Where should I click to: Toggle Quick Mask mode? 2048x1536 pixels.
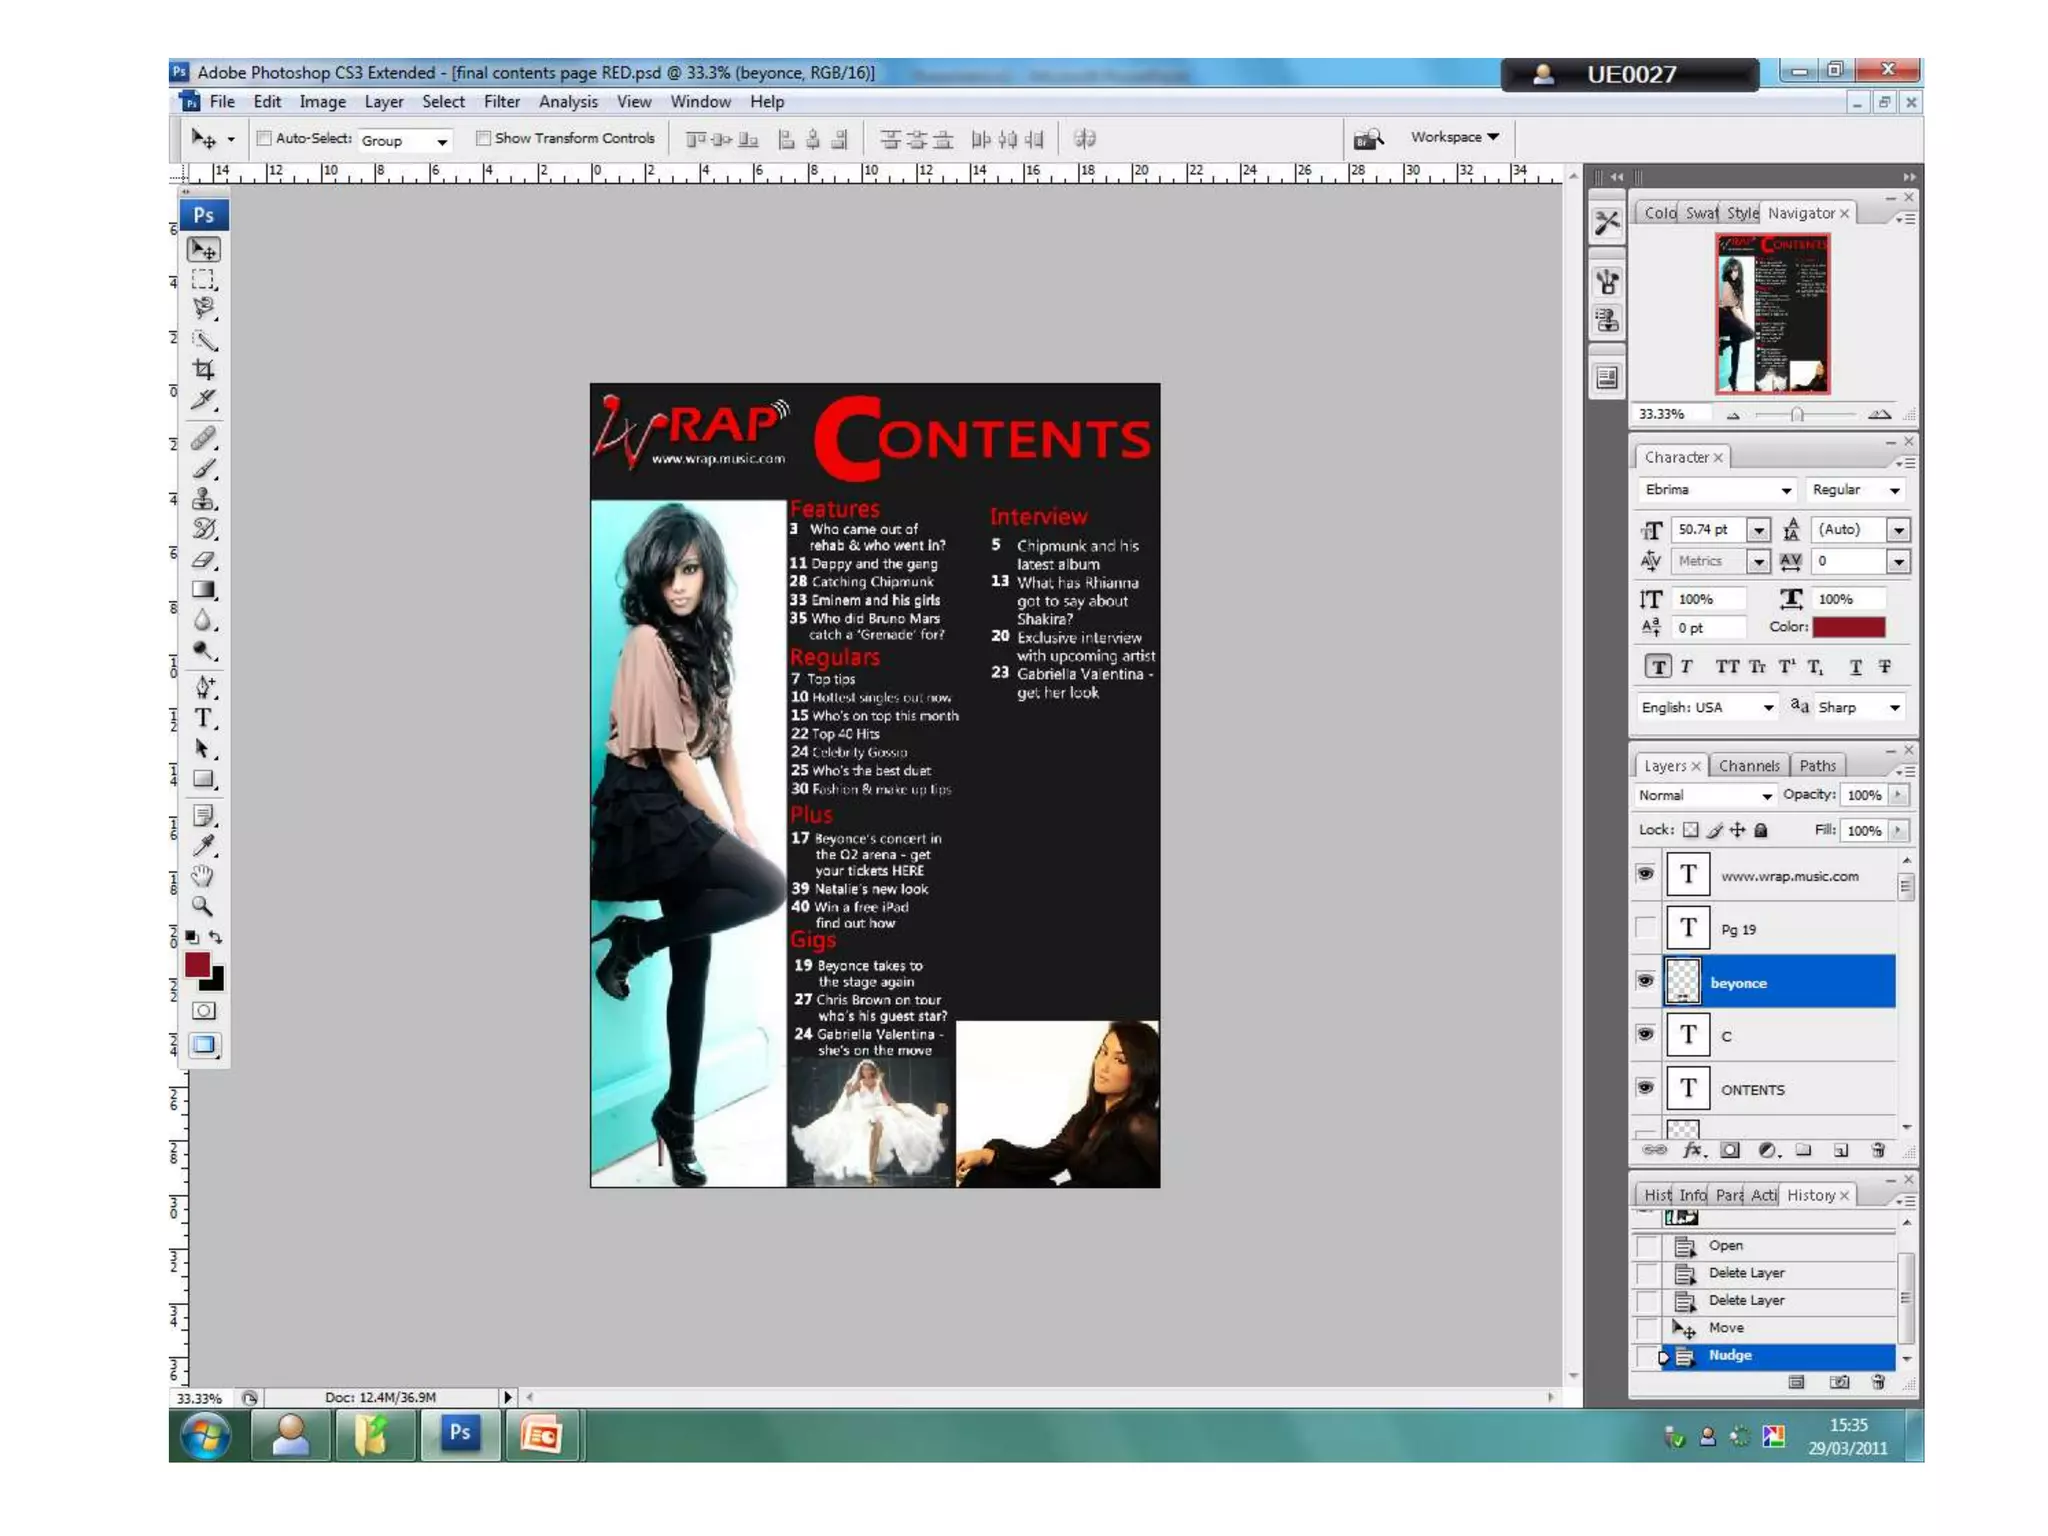click(x=204, y=1011)
